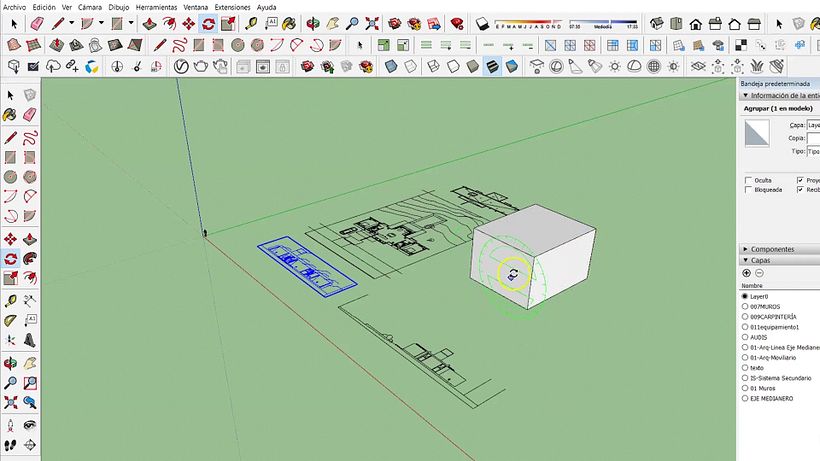The image size is (820, 461).
Task: Open the Ayuda menu
Action: point(267,7)
